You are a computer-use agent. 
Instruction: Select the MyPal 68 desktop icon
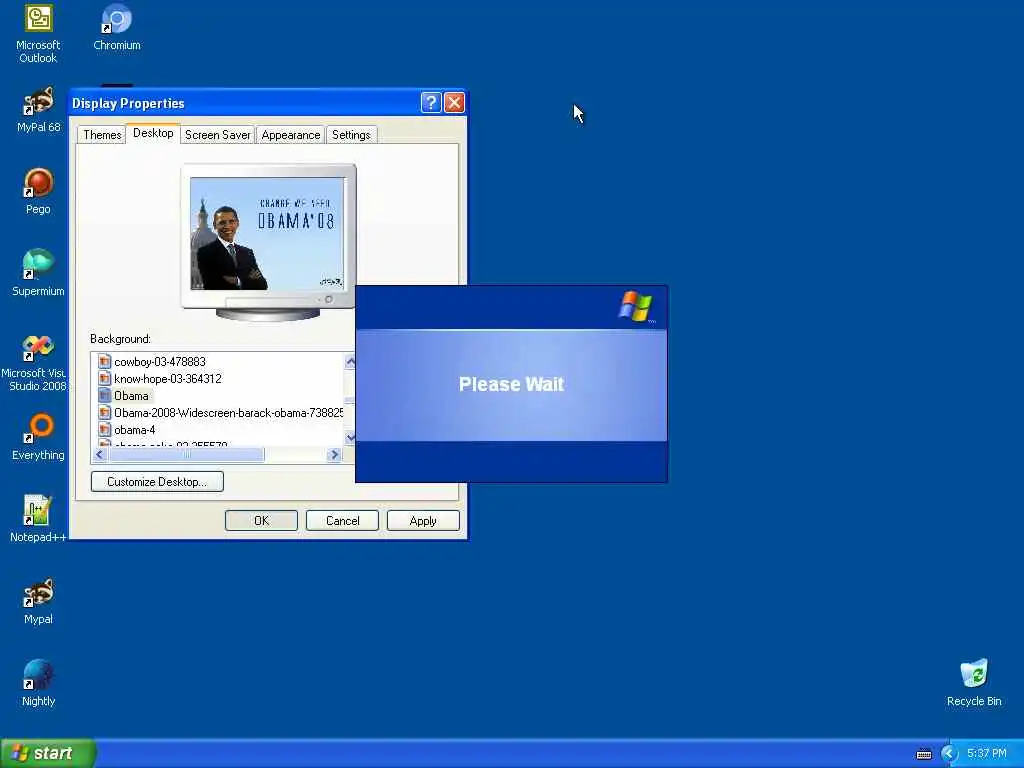click(x=39, y=110)
